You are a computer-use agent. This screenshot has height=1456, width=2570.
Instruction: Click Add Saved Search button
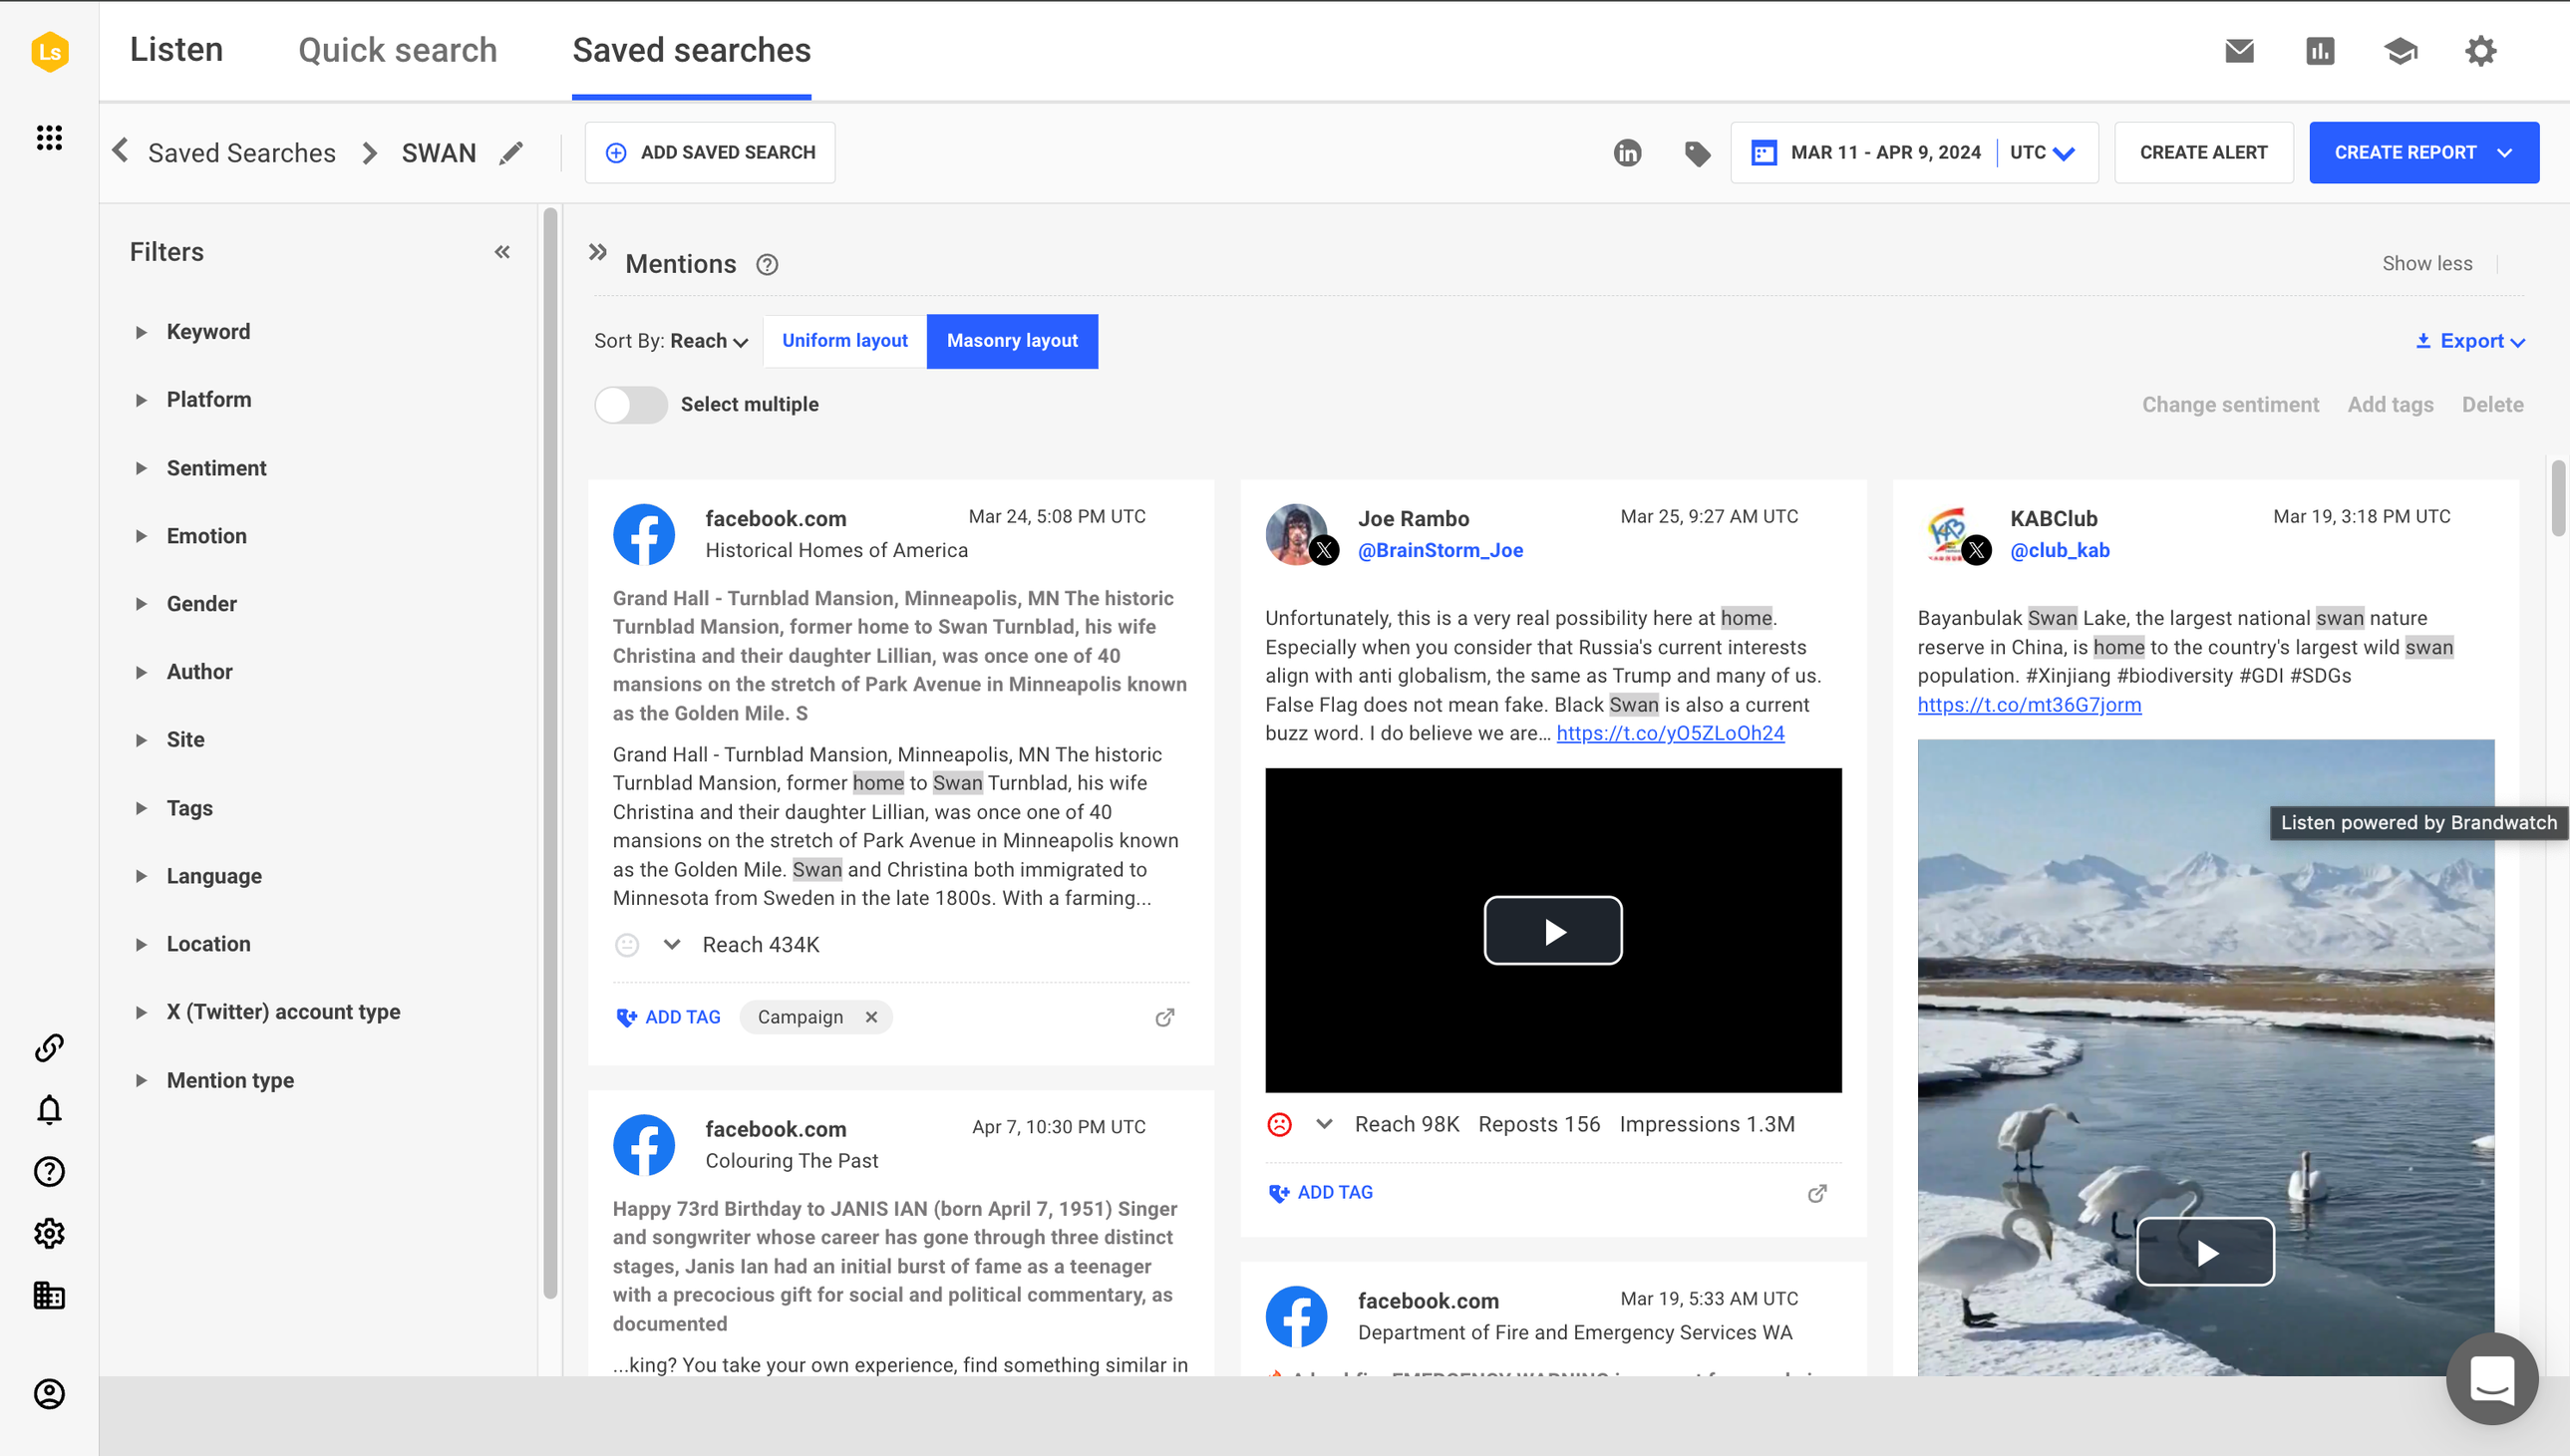pyautogui.click(x=710, y=153)
